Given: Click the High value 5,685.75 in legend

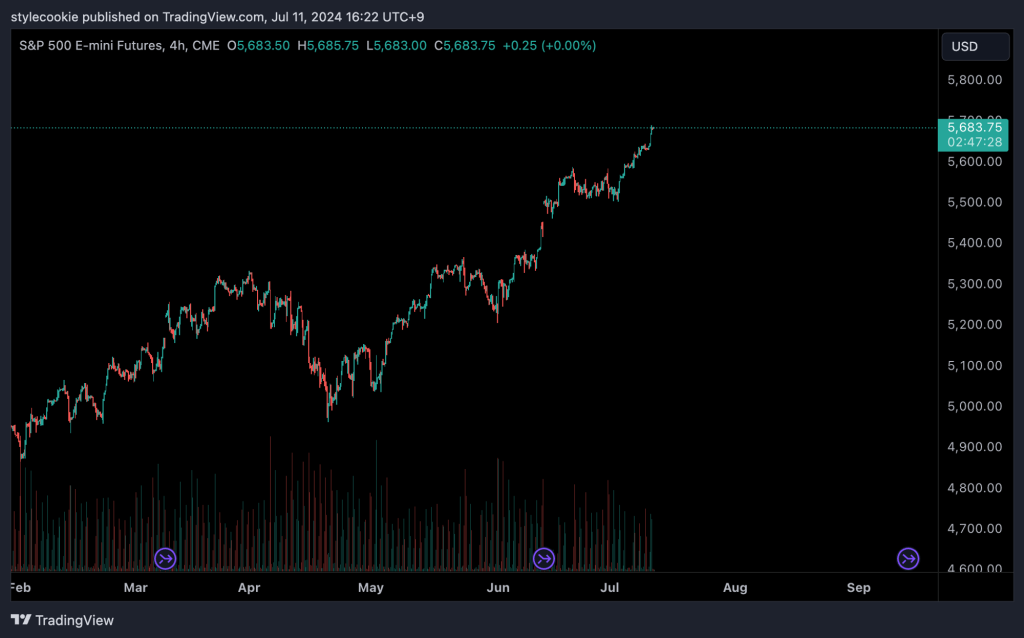Looking at the screenshot, I should (332, 46).
